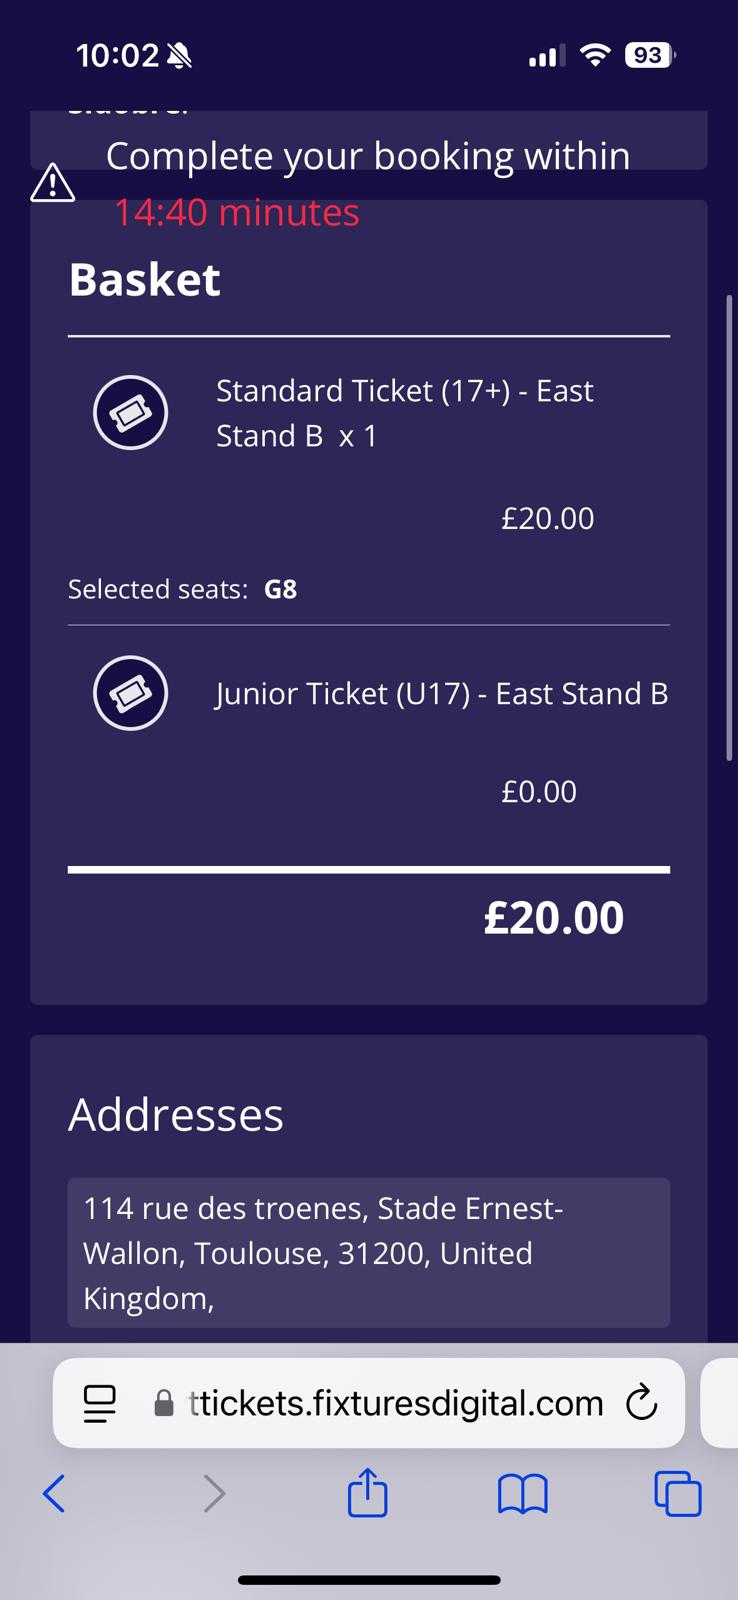Tap the Basket heading
Image resolution: width=738 pixels, height=1600 pixels.
point(145,279)
